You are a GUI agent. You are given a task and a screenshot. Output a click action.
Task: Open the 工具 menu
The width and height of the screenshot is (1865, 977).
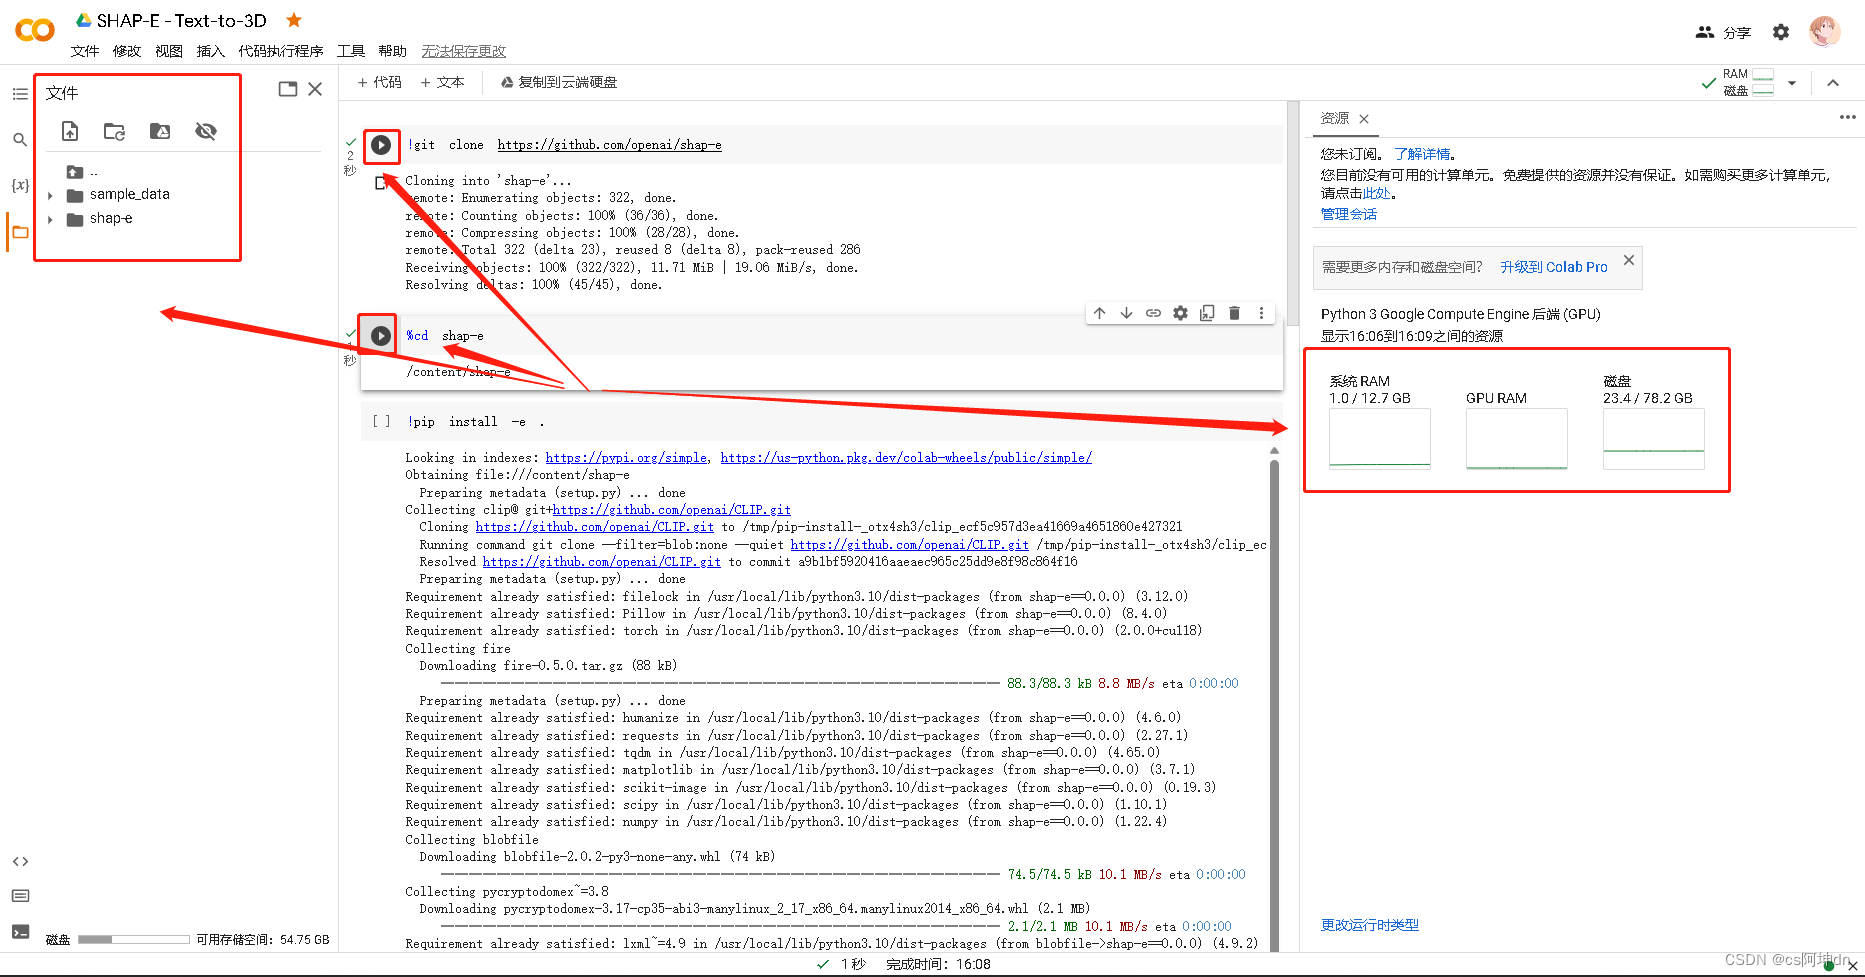351,51
